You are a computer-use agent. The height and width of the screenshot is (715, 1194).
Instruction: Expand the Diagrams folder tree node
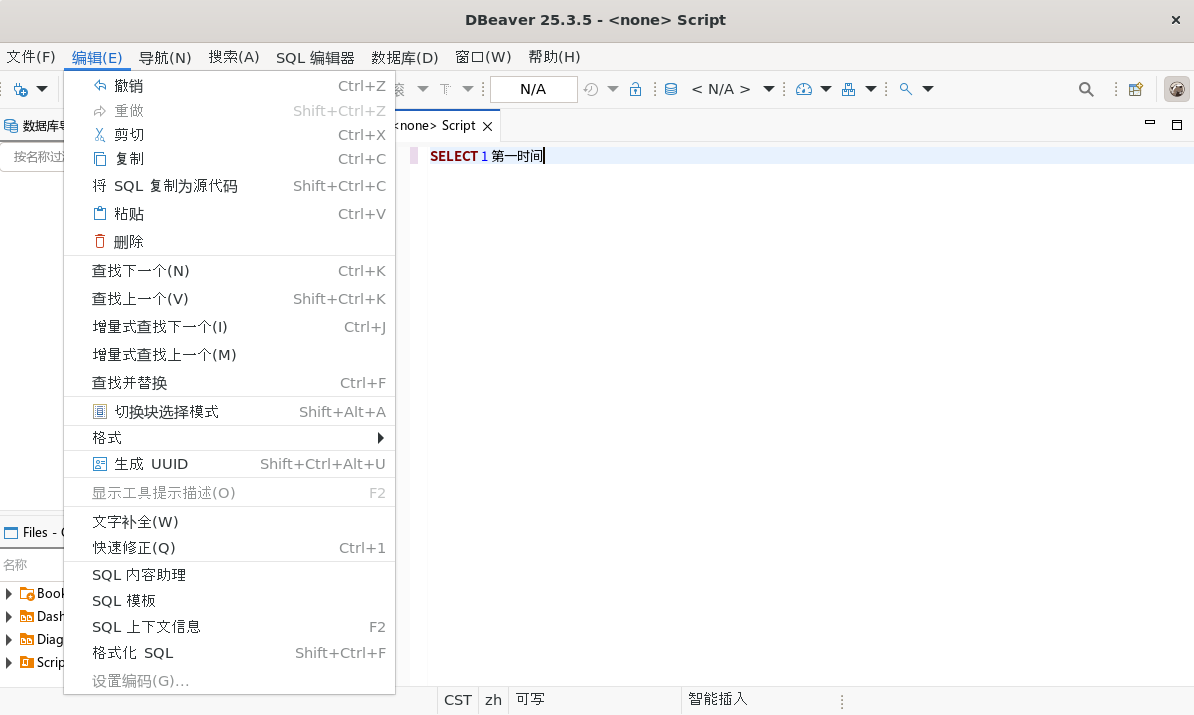(x=8, y=640)
